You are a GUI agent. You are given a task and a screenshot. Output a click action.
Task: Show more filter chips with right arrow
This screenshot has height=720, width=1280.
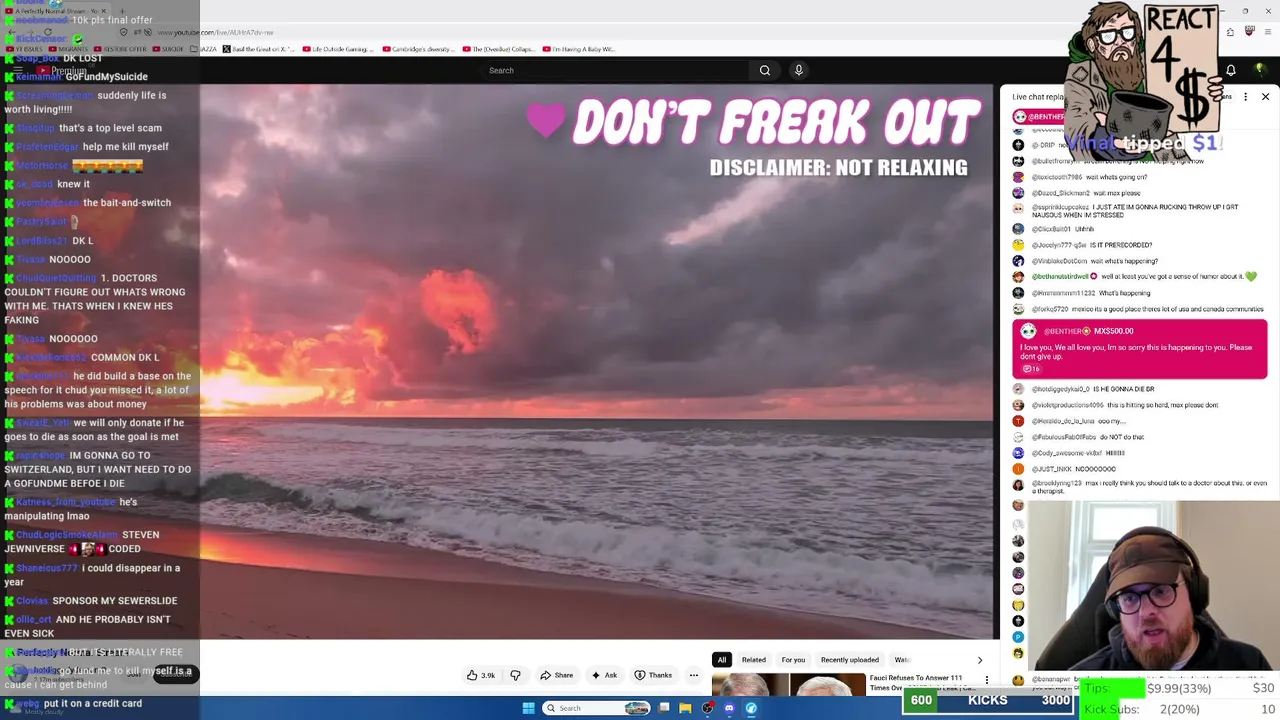pyautogui.click(x=979, y=660)
